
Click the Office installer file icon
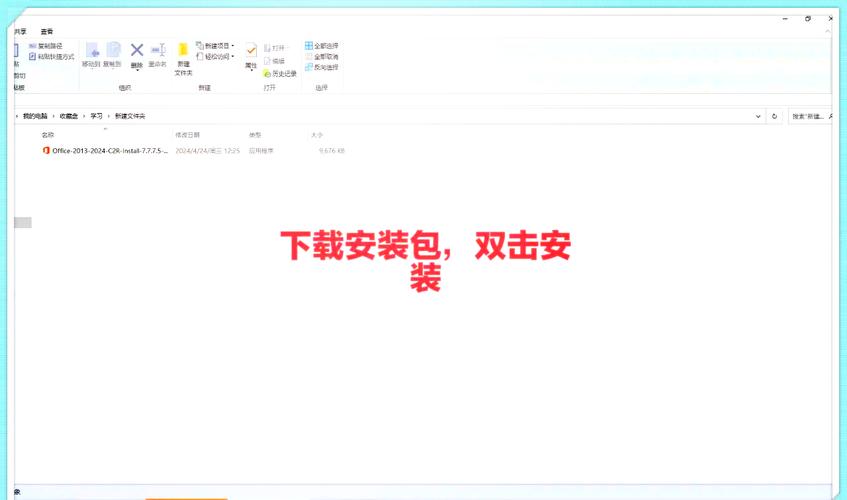46,151
